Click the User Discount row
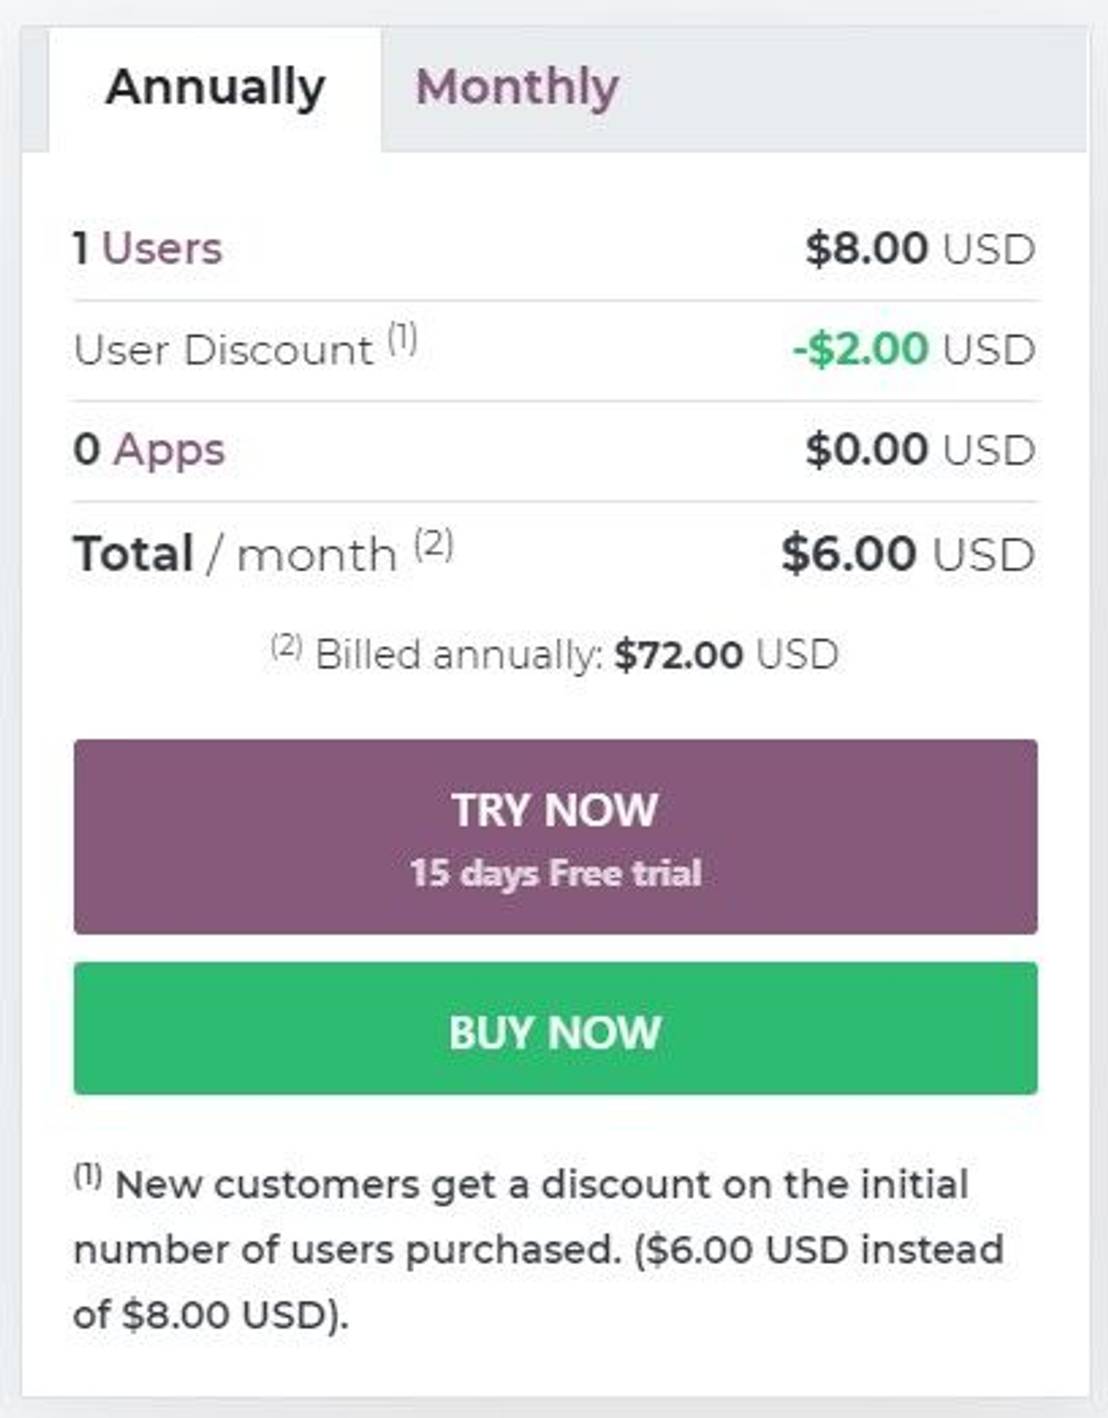This screenshot has height=1418, width=1108. click(220, 348)
